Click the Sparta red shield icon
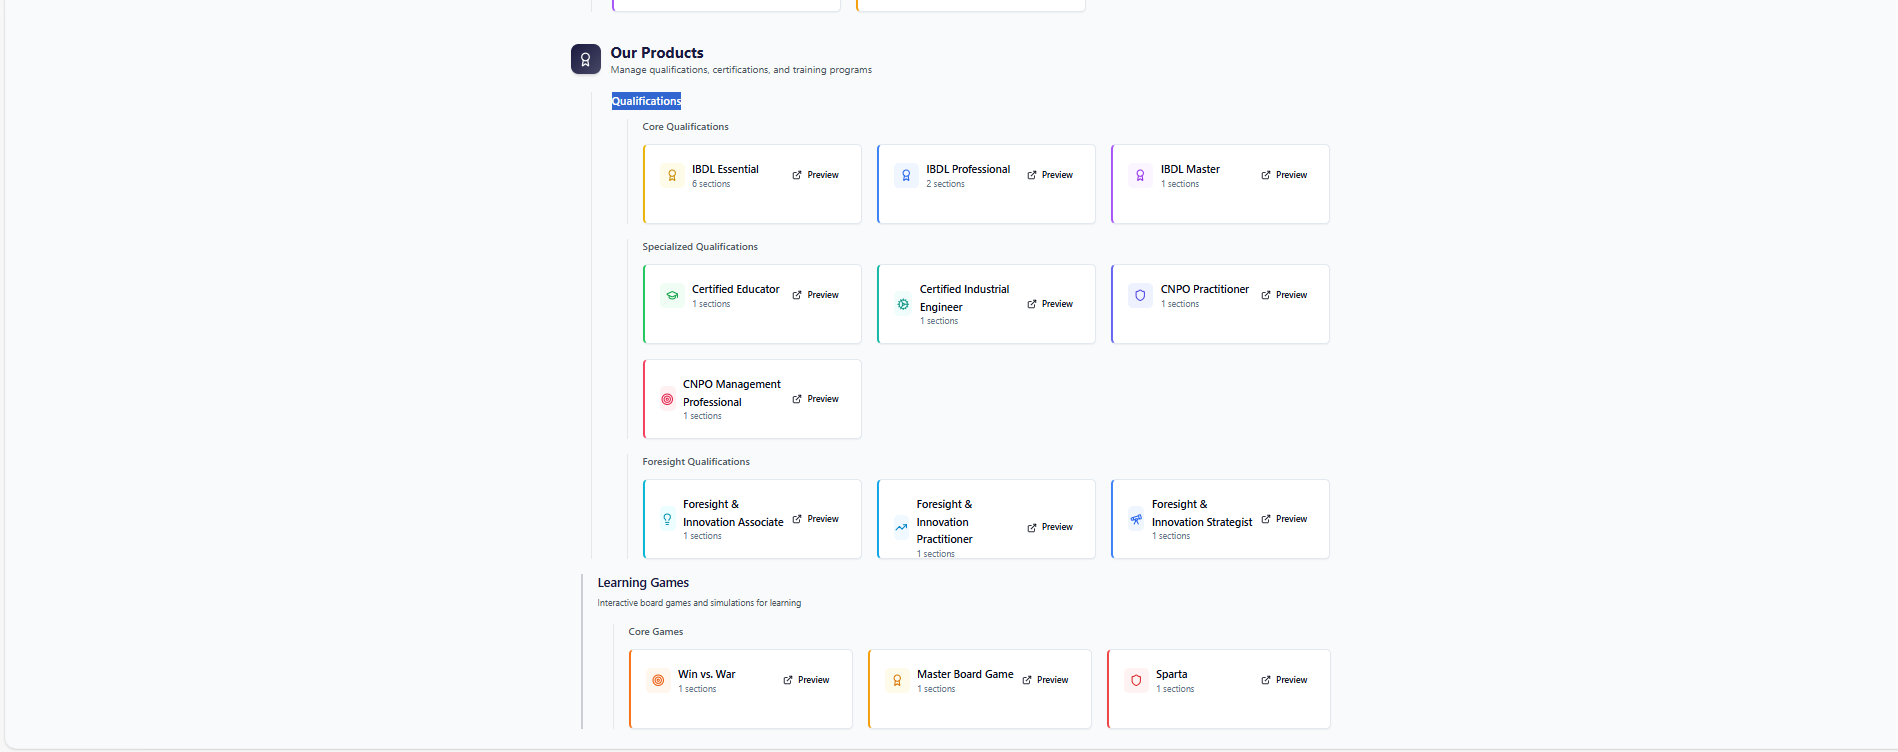1898x752 pixels. 1136,681
